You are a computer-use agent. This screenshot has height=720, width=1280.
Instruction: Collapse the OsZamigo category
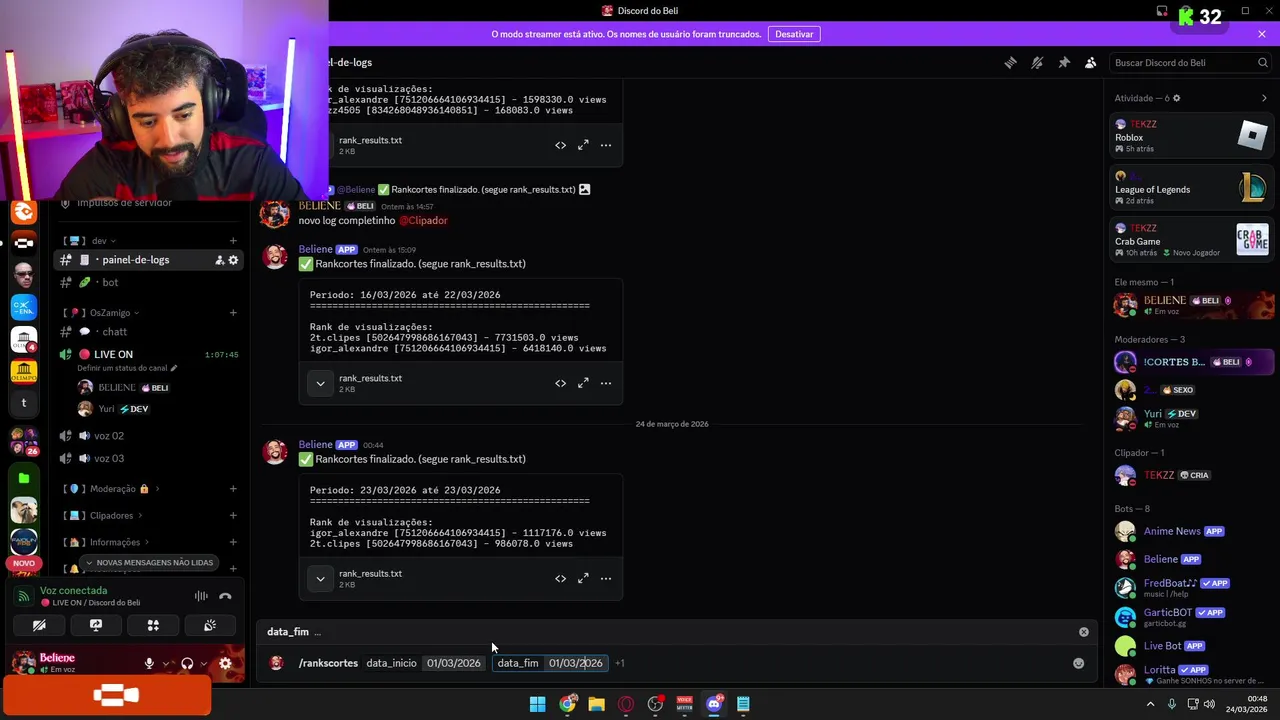tap(109, 313)
